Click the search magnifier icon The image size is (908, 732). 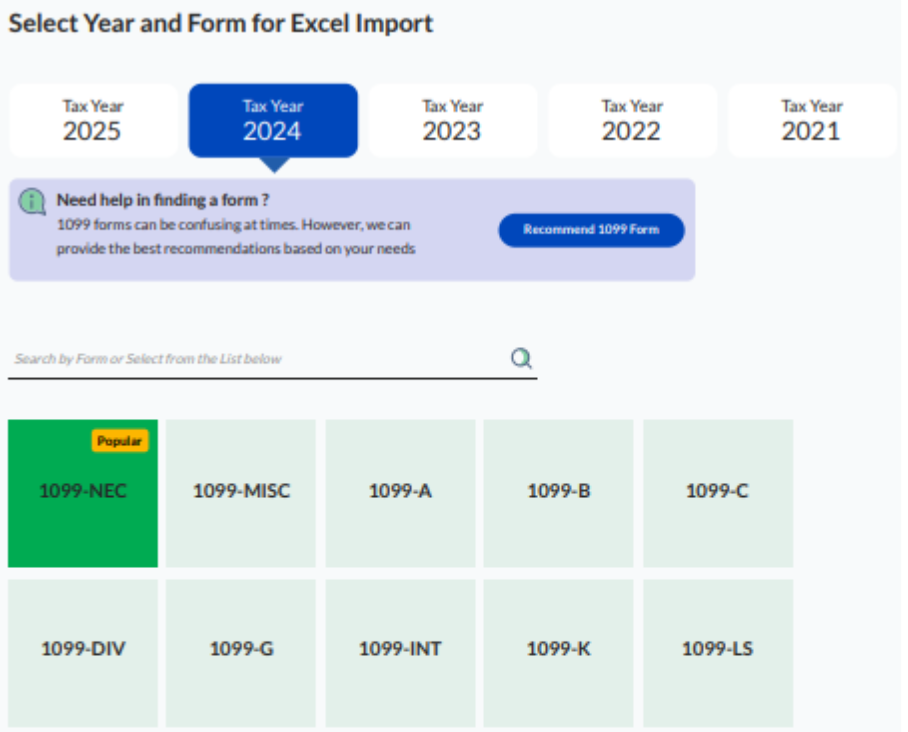521,359
